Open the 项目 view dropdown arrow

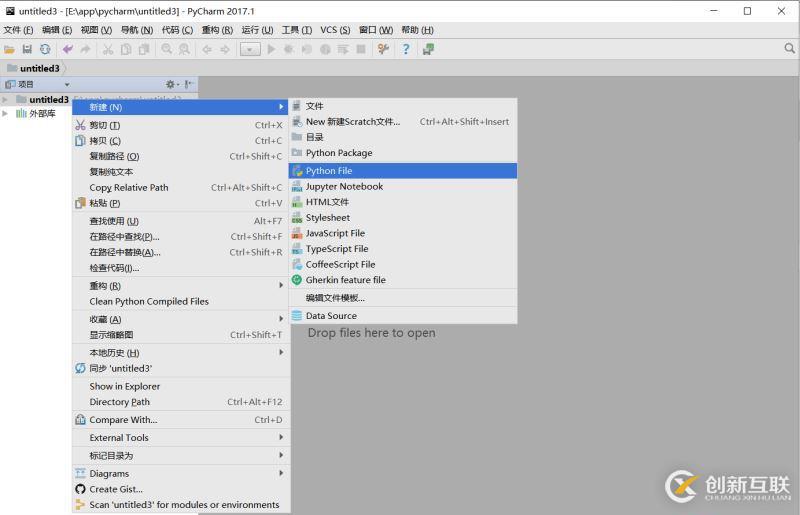click(67, 85)
